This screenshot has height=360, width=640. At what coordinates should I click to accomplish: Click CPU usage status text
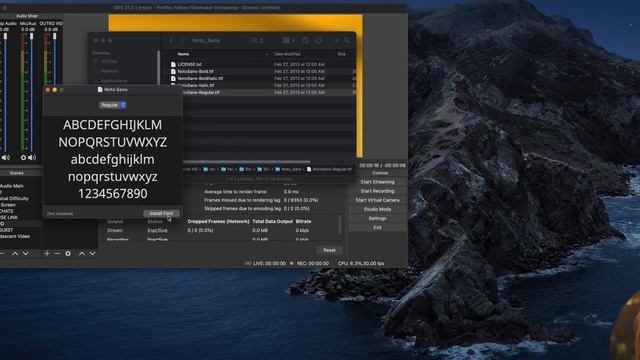(361, 264)
